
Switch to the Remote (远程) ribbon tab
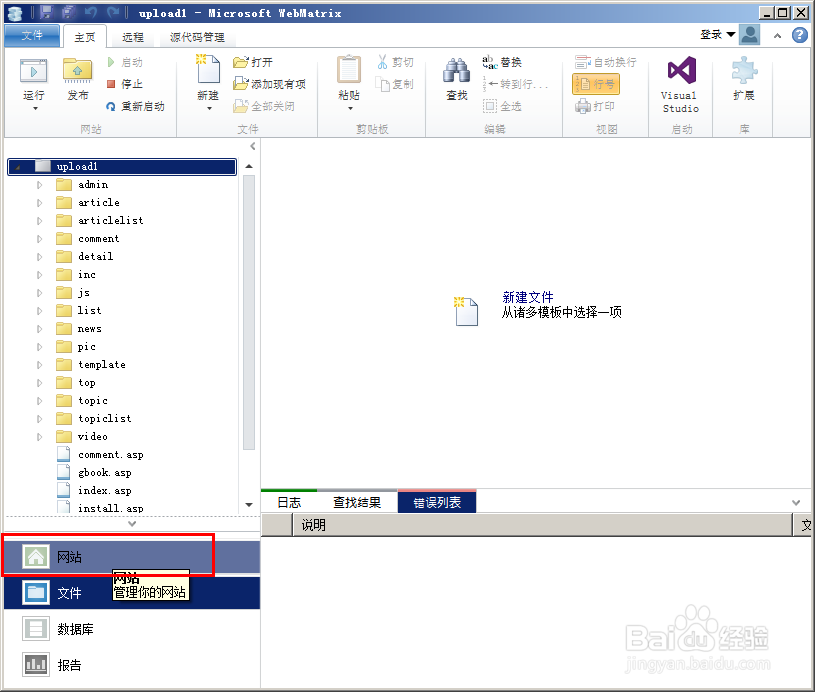click(133, 37)
